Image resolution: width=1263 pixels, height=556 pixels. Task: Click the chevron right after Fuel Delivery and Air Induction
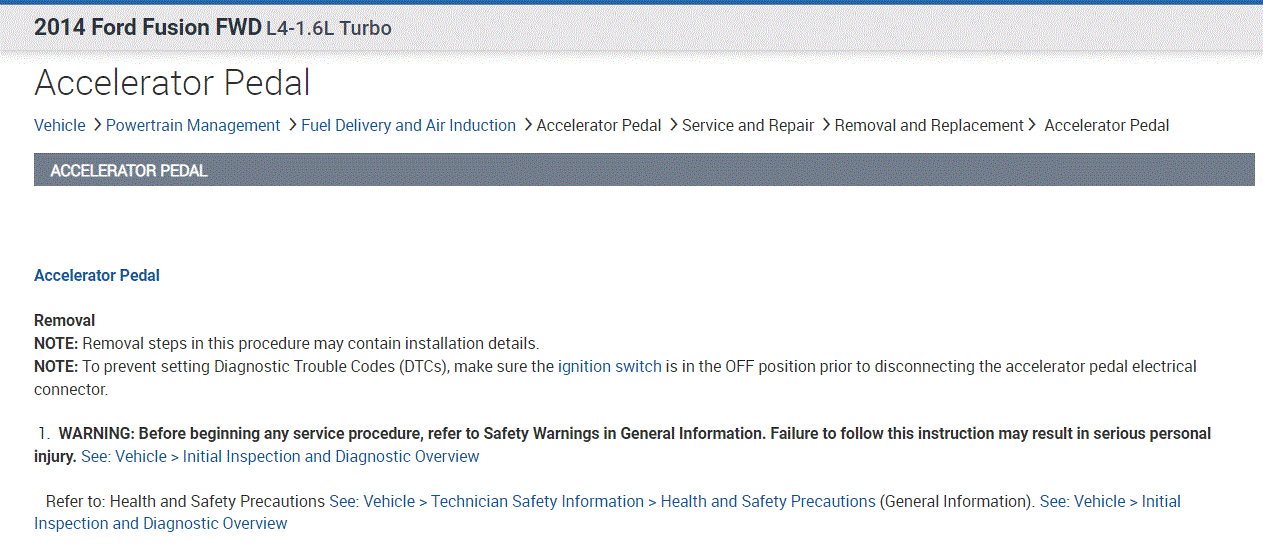click(x=527, y=125)
